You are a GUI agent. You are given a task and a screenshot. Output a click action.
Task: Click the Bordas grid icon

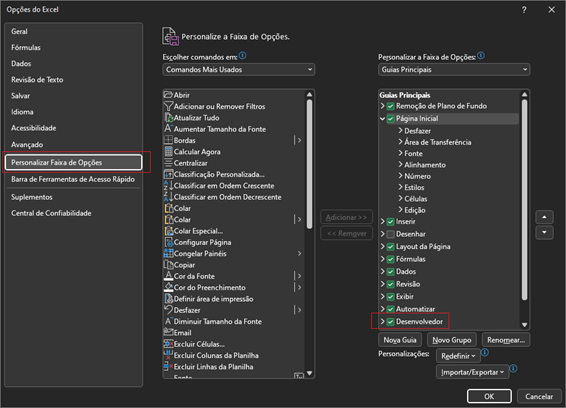click(169, 140)
